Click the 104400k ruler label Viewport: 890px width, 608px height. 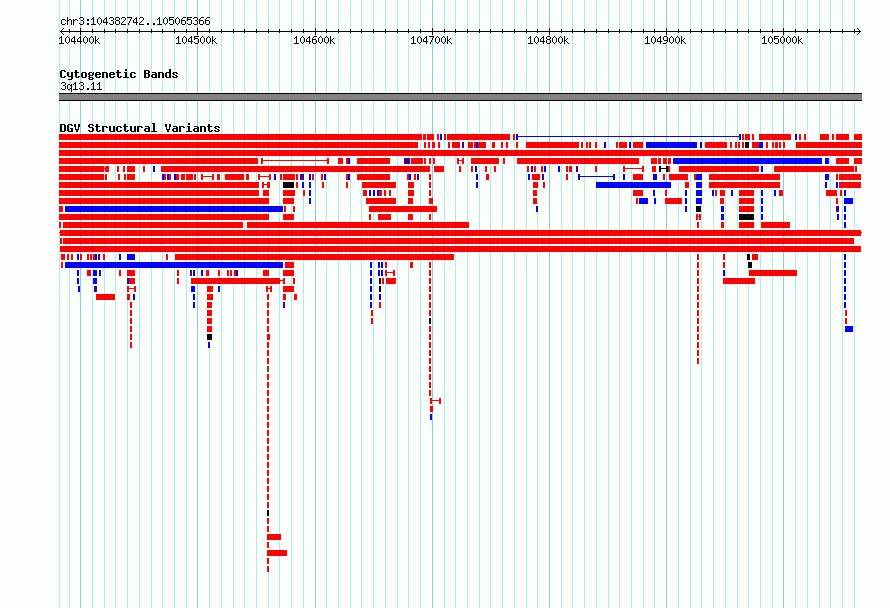coord(79,40)
